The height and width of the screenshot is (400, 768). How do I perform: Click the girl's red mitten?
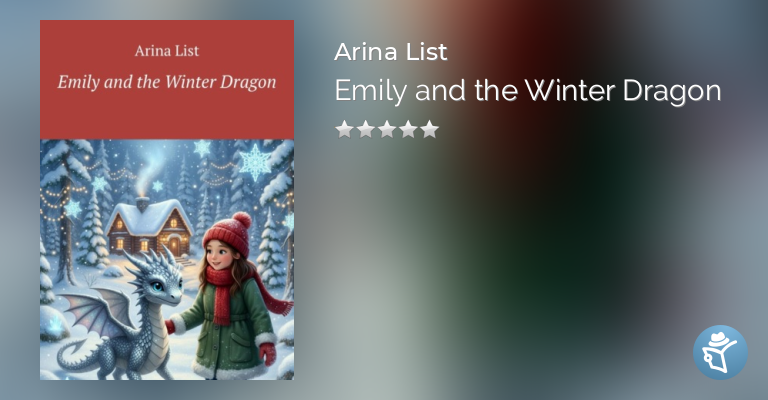pyautogui.click(x=268, y=353)
